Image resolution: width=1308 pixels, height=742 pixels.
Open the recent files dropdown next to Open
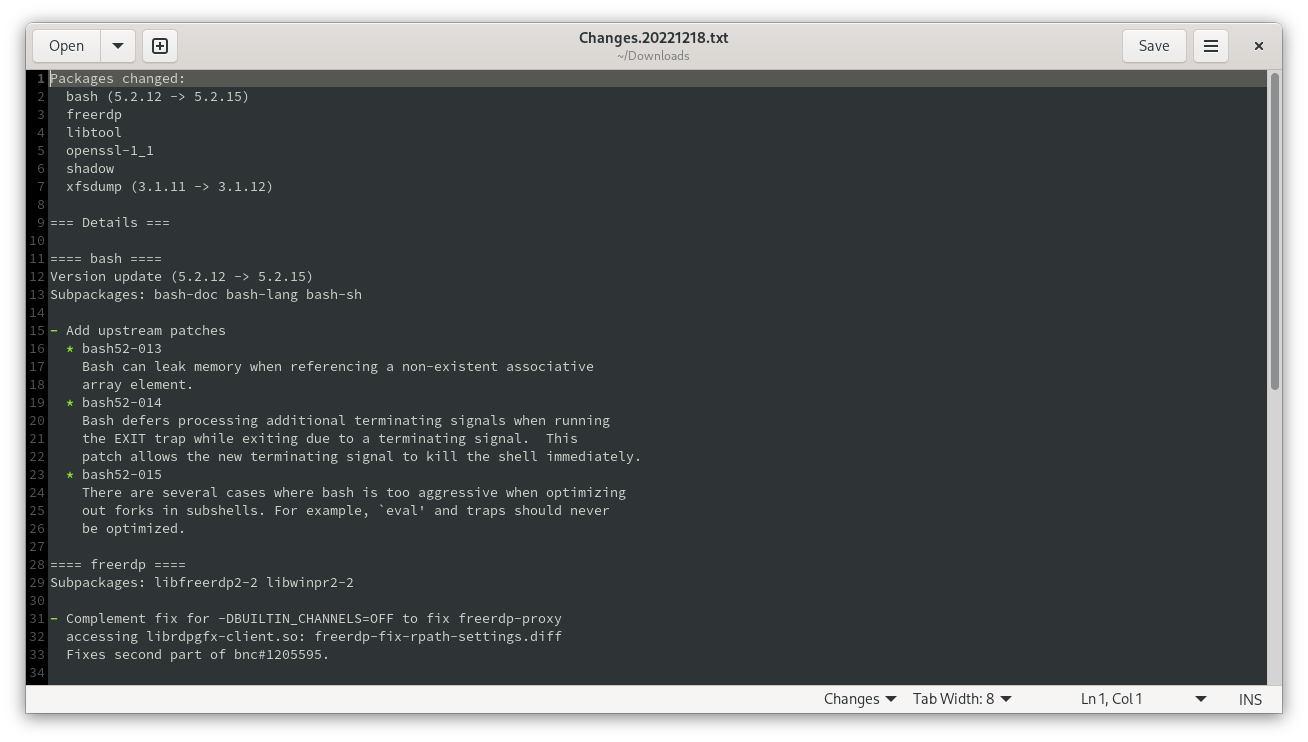click(117, 45)
